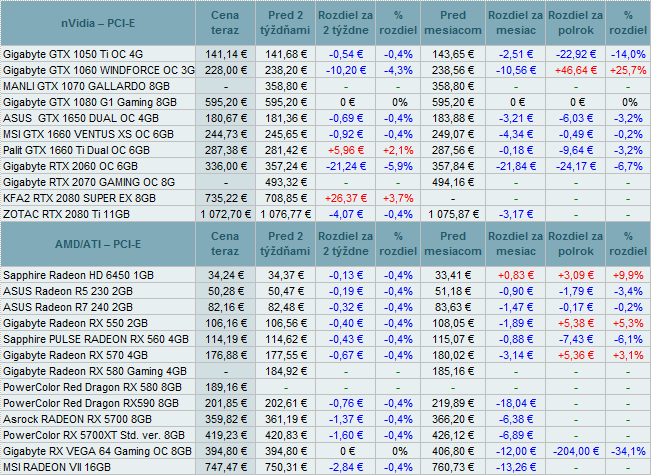Click the 114,19 € price cell
The image size is (651, 475).
pyautogui.click(x=226, y=339)
